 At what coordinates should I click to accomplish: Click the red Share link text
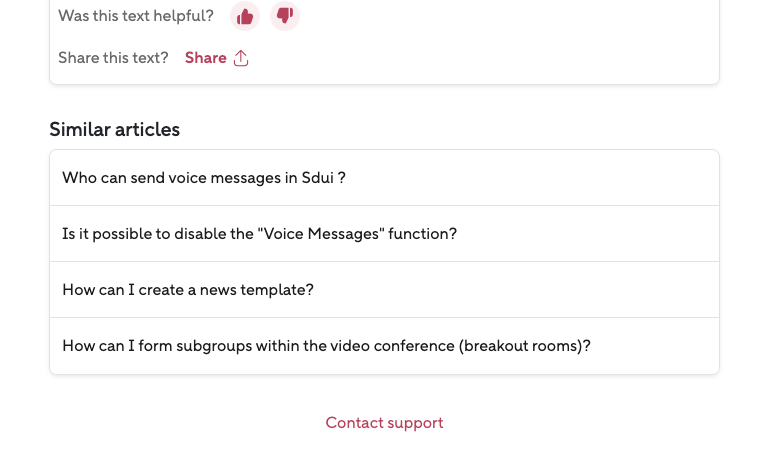[206, 58]
